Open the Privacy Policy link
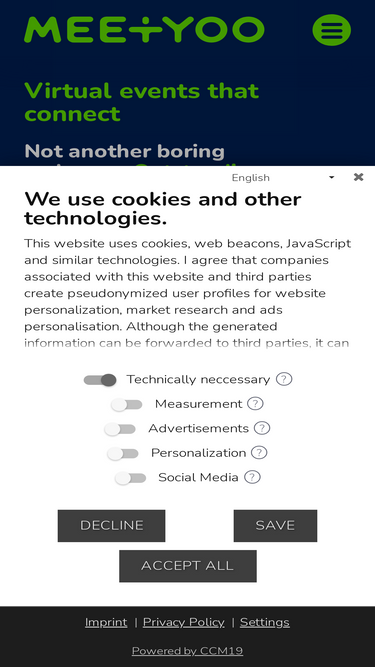 click(x=184, y=622)
